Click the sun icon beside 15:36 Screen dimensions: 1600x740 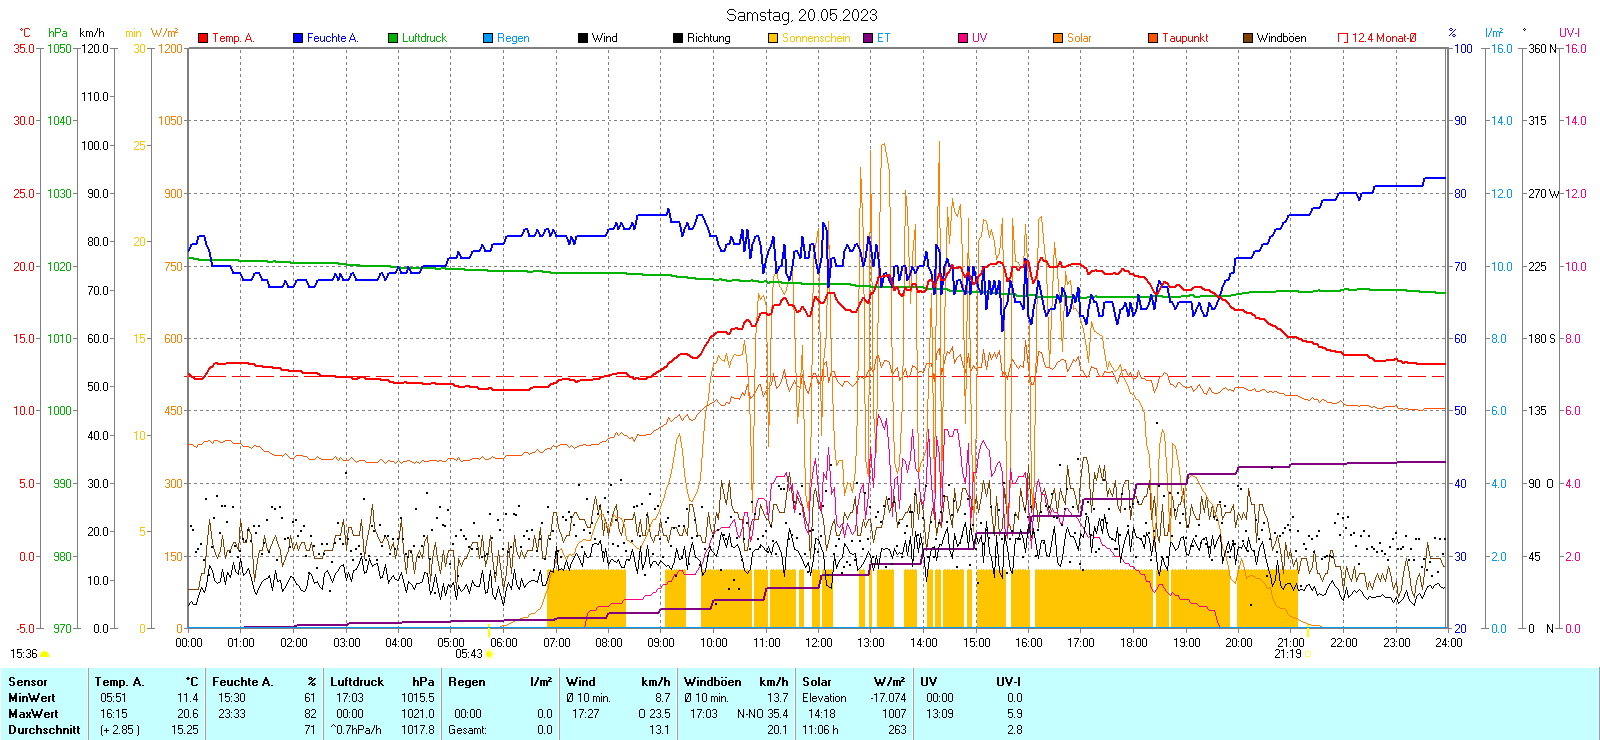[44, 654]
